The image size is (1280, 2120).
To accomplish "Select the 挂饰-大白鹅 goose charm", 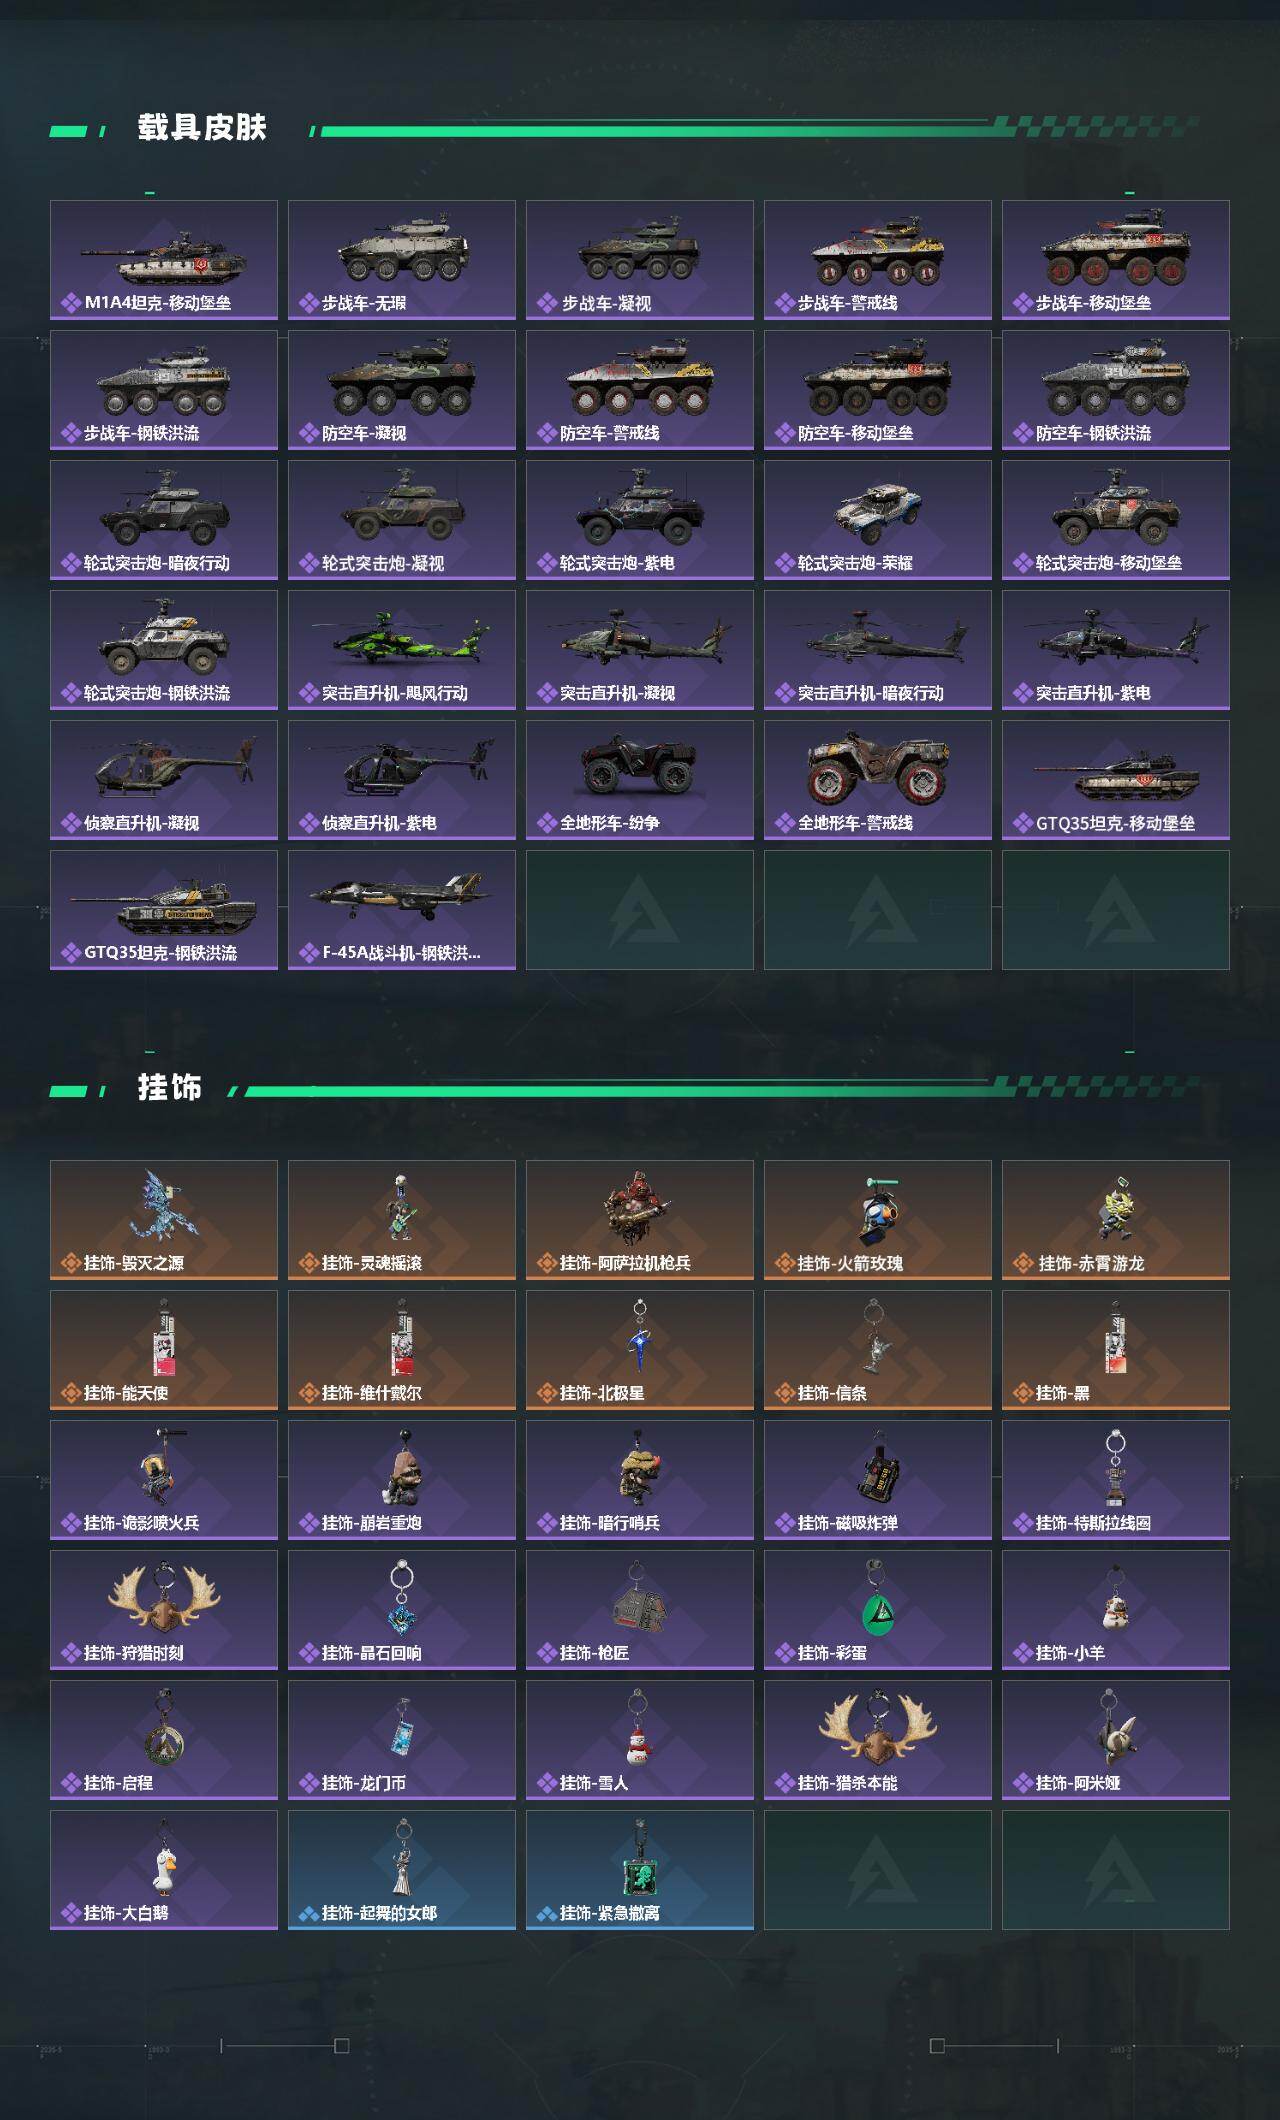I will [x=164, y=1870].
